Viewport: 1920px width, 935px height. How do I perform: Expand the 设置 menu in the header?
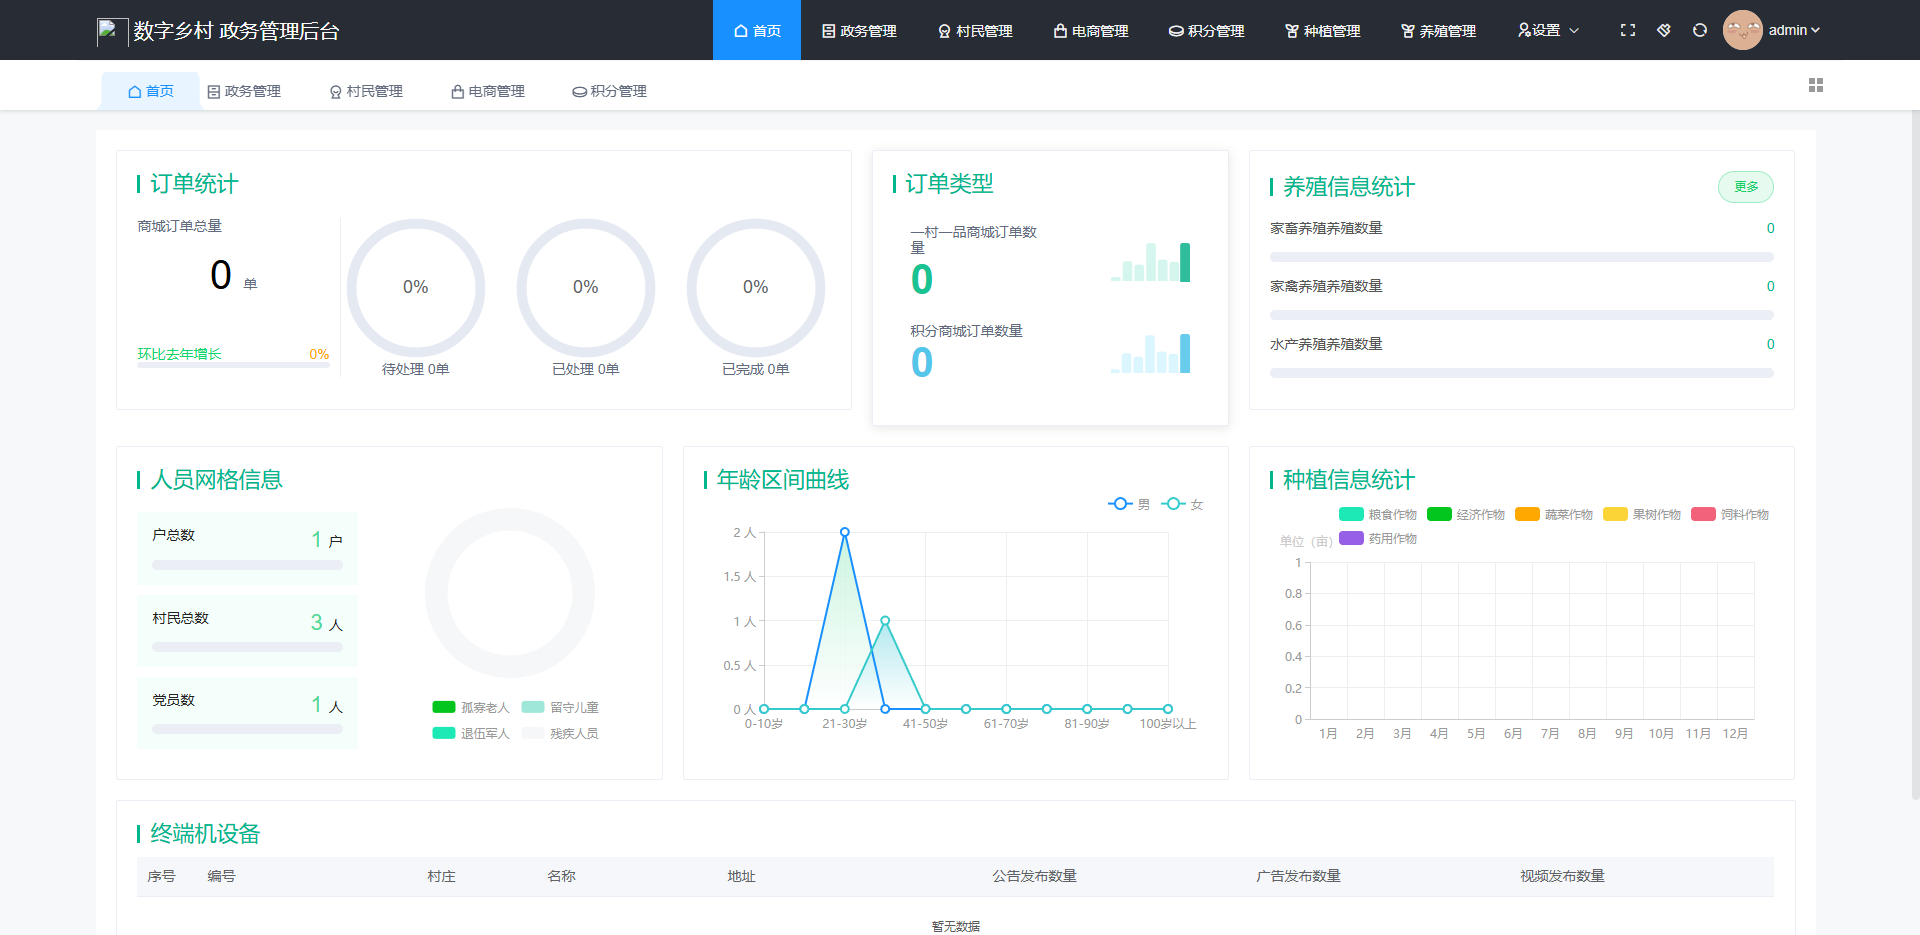tap(1547, 30)
